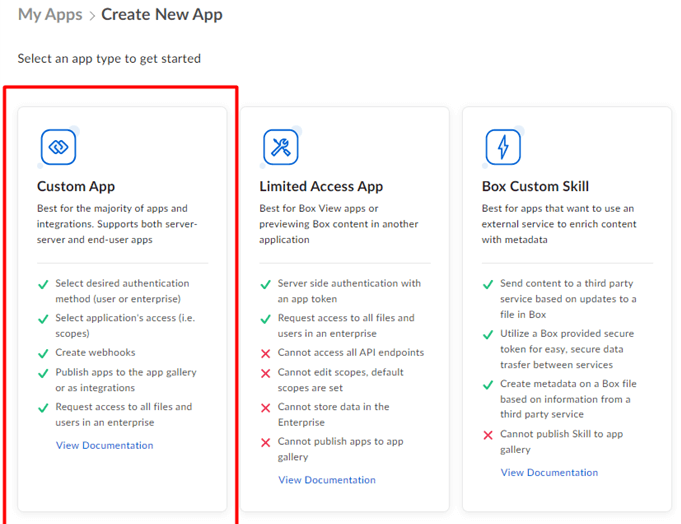Click text 'Select an app type to get started'
681x524 pixels.
click(x=109, y=59)
